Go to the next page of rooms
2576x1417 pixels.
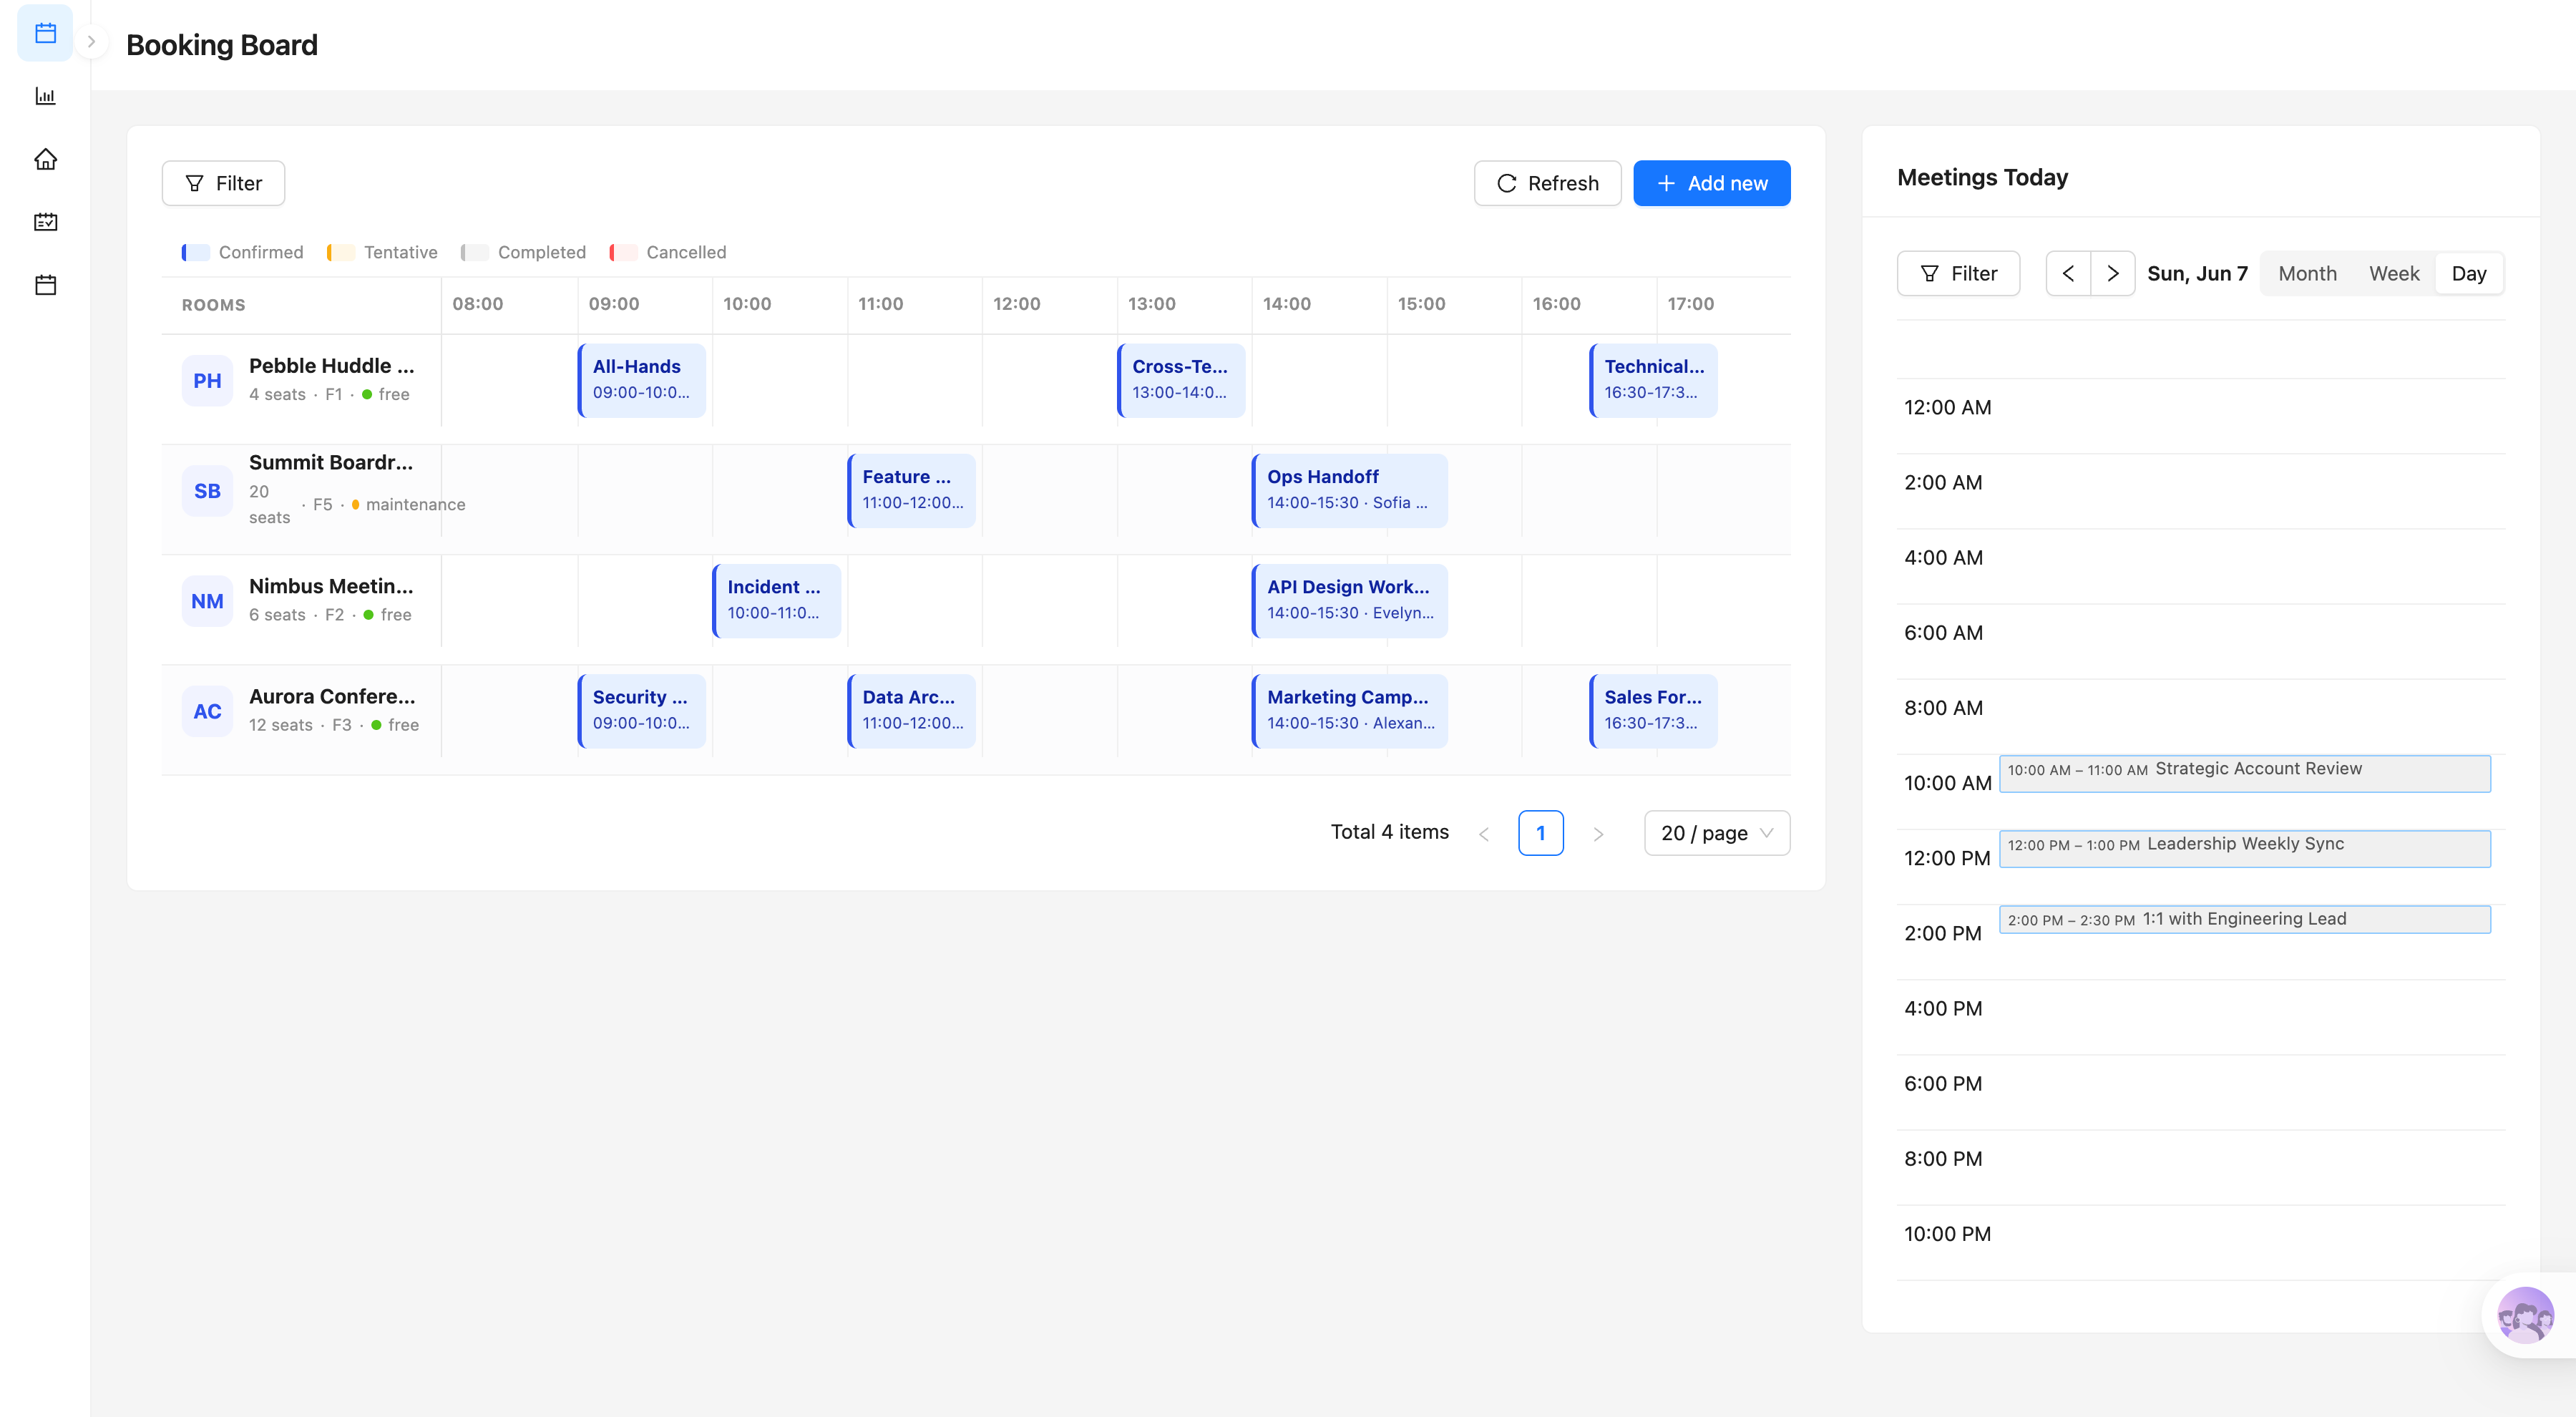coord(1598,833)
